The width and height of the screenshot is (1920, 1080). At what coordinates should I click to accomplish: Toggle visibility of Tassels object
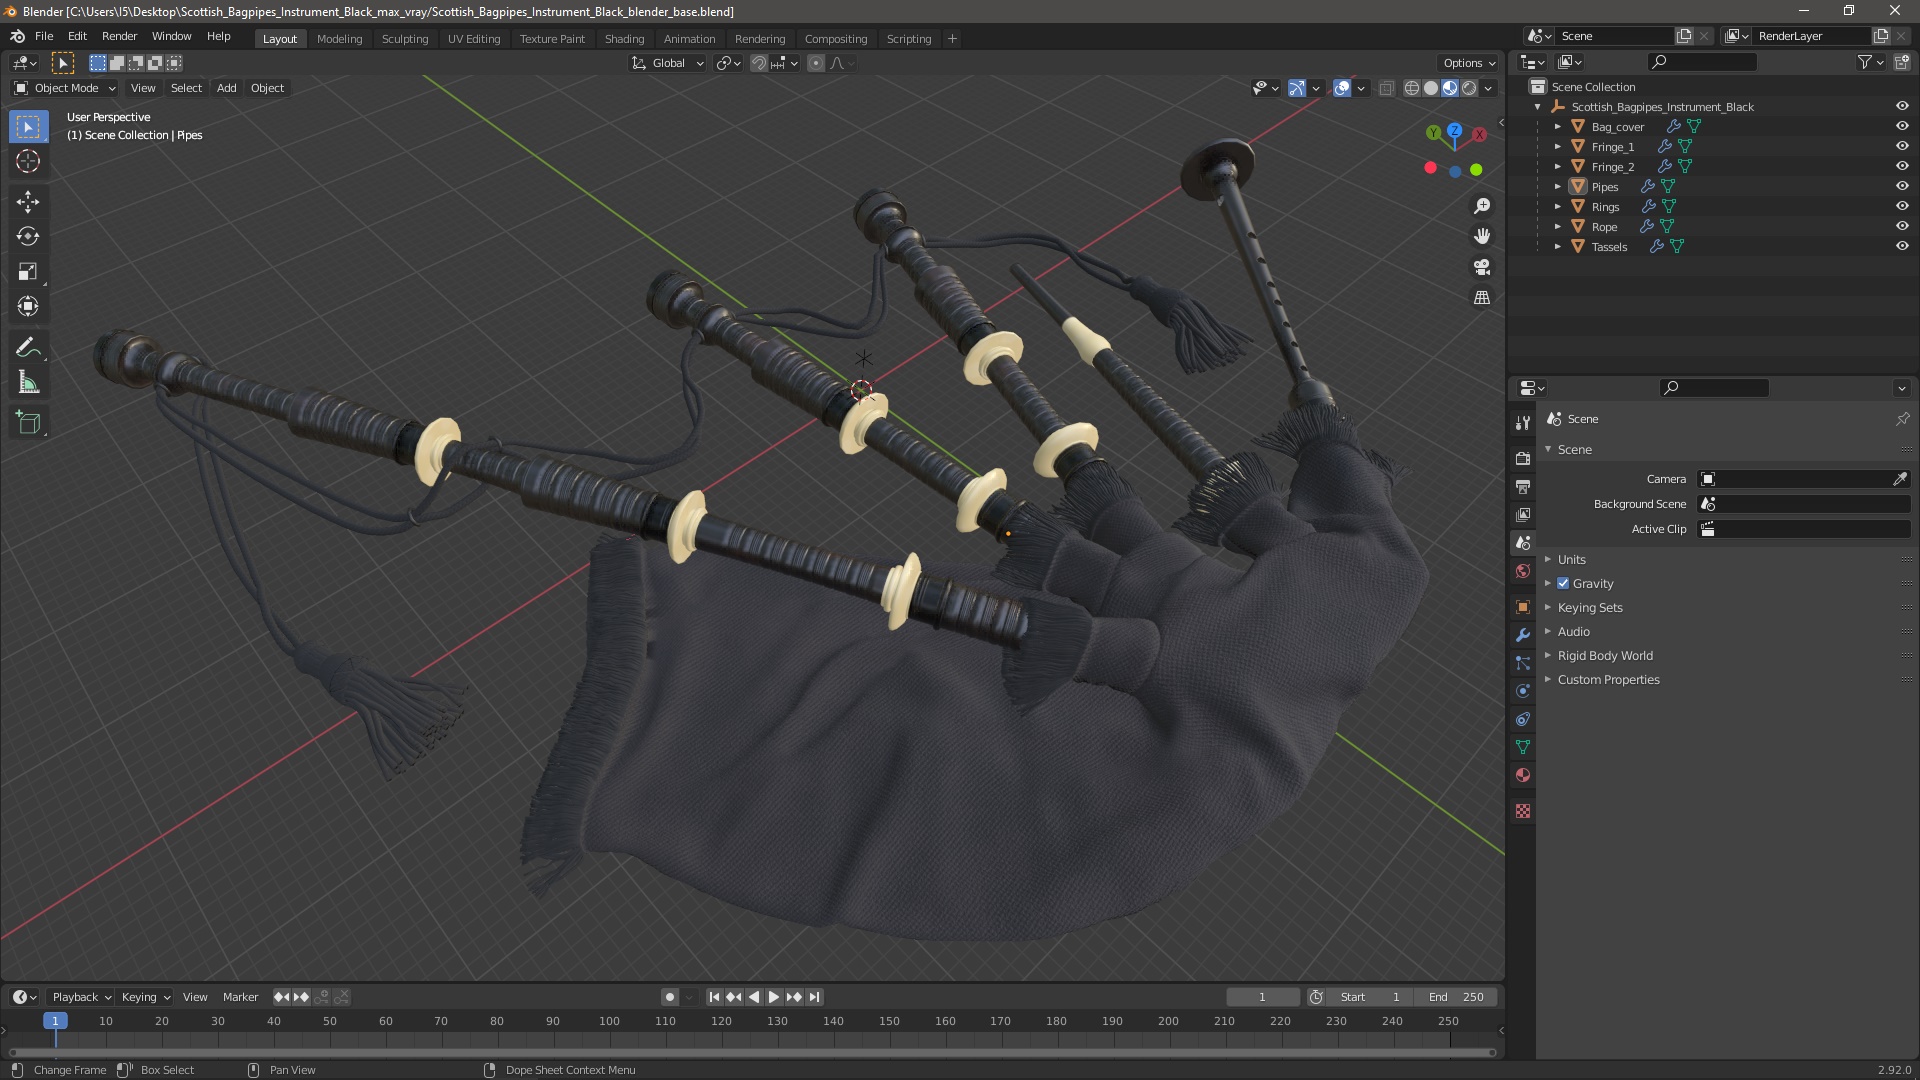pyautogui.click(x=1902, y=246)
